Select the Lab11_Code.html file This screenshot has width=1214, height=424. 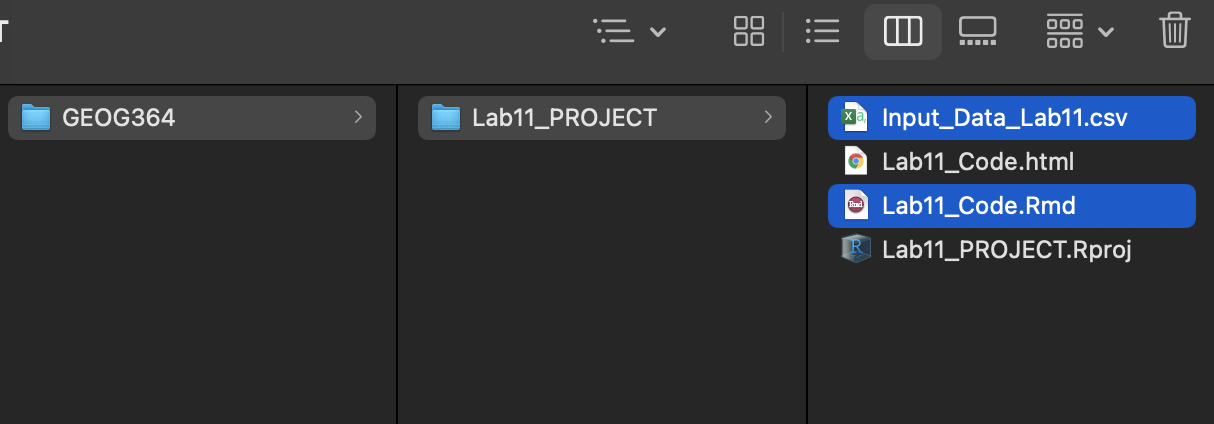pos(978,162)
